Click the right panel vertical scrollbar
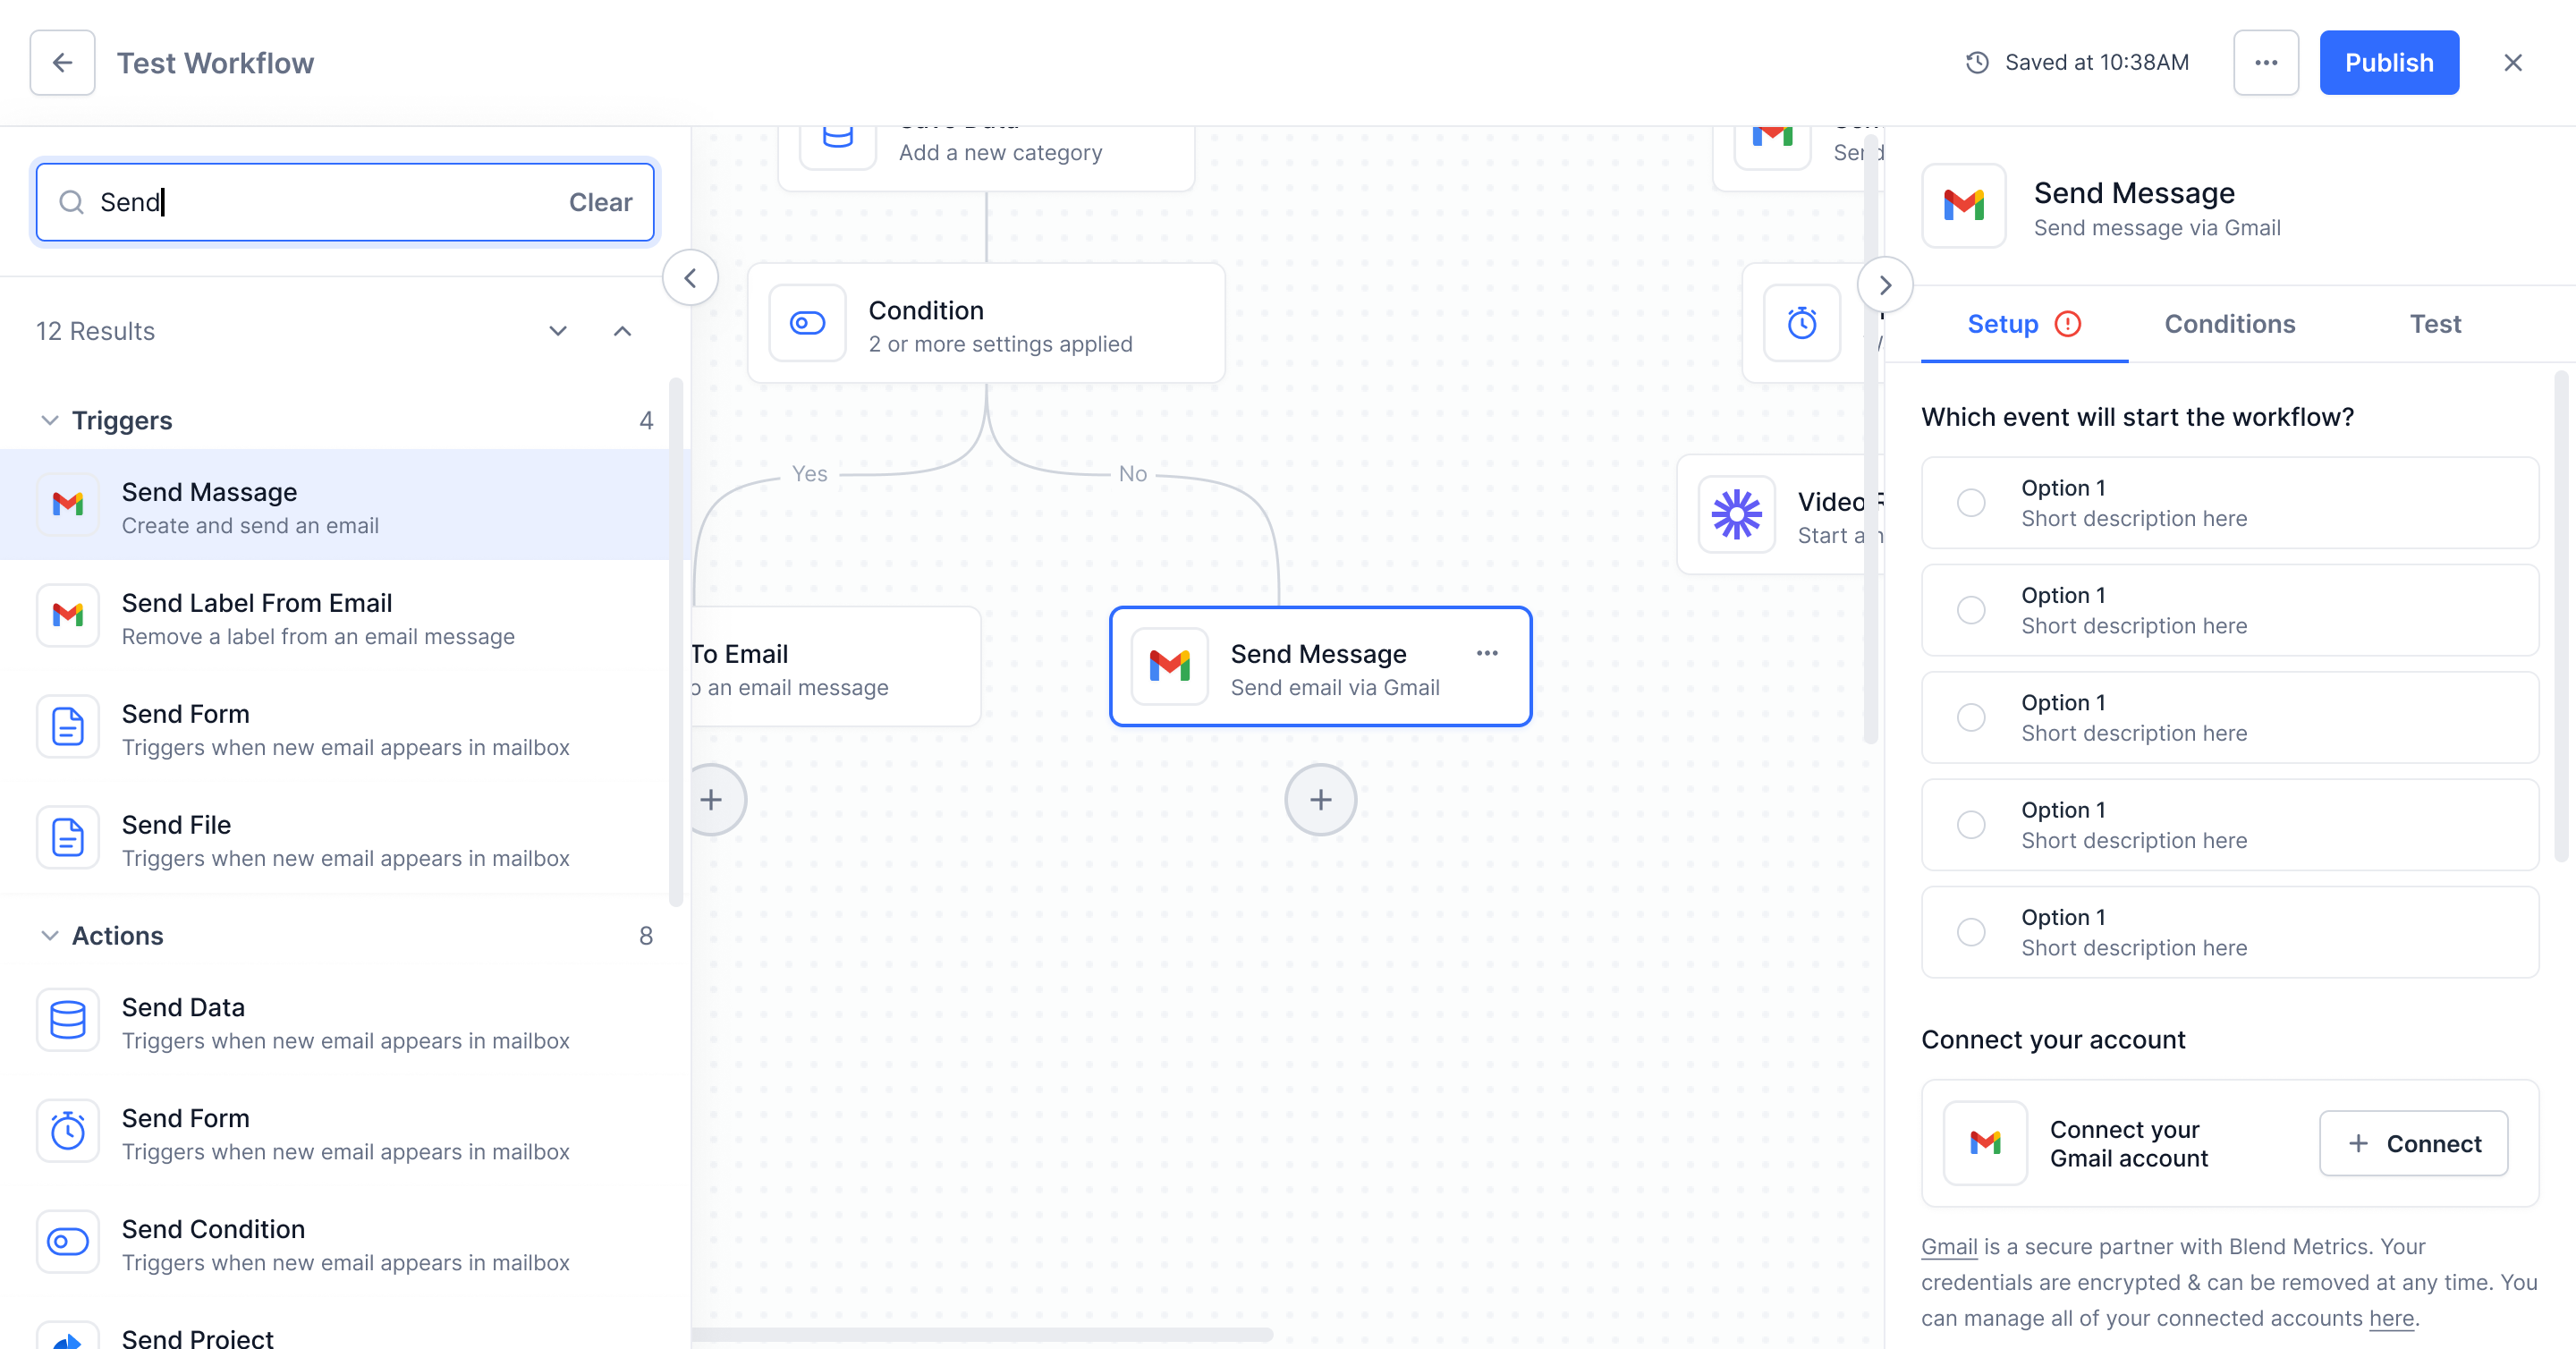 [2561, 615]
